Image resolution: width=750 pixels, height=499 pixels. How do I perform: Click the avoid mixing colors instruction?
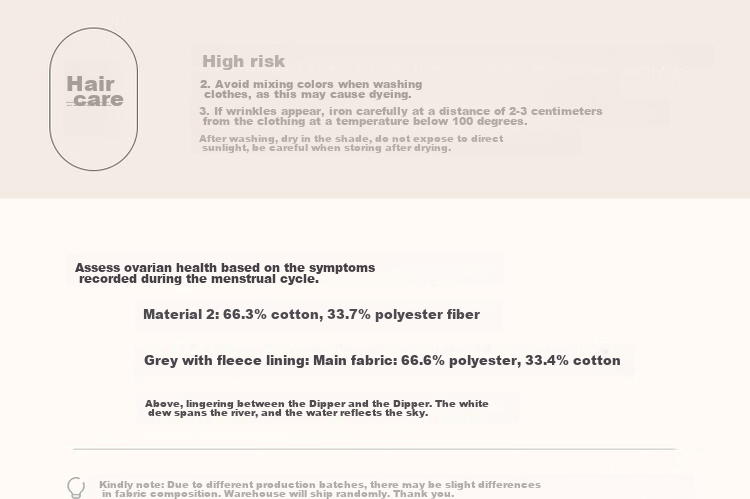coord(311,89)
